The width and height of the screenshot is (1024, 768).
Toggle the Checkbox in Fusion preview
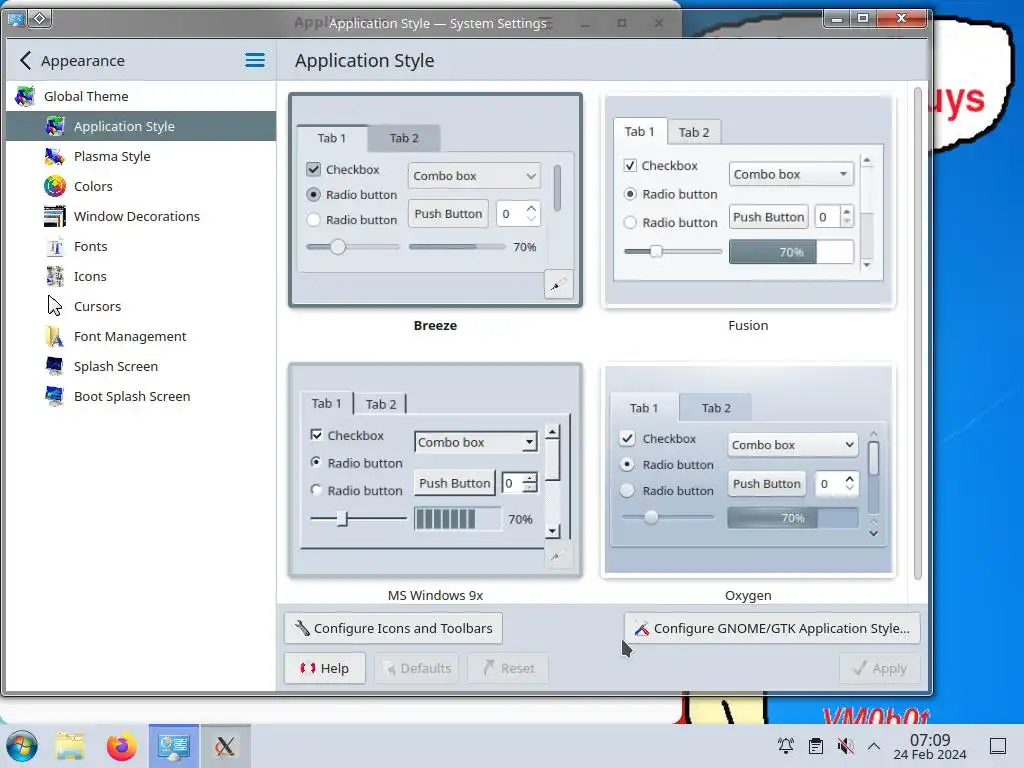pyautogui.click(x=630, y=165)
